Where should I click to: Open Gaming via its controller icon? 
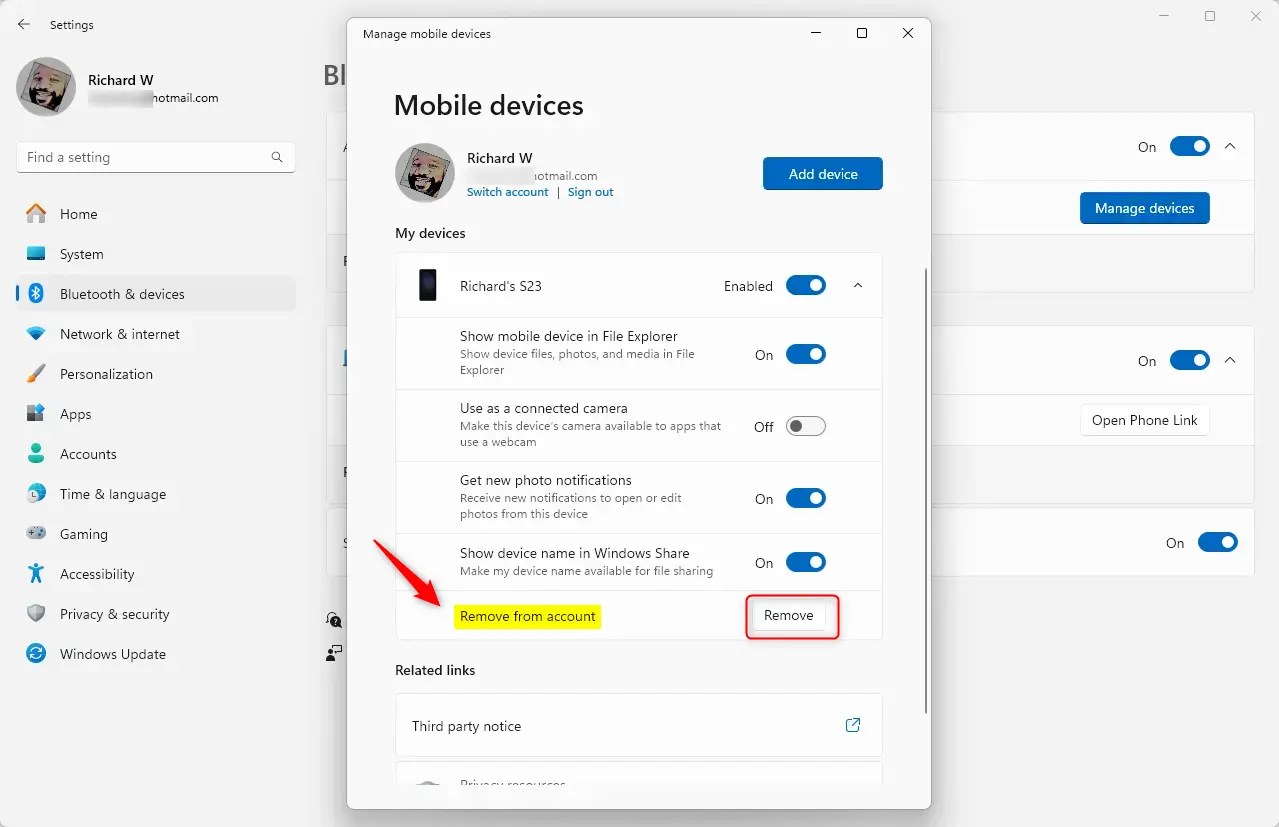pos(36,534)
